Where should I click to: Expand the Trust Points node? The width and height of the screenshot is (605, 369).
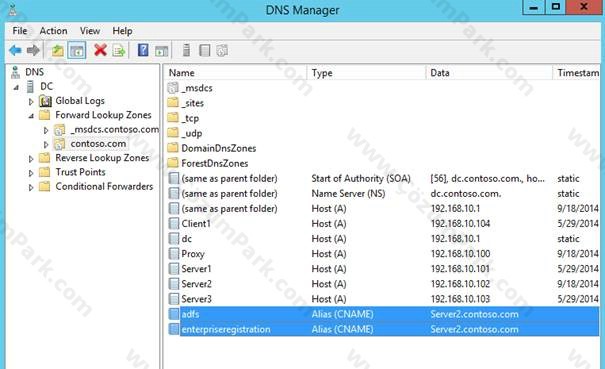pos(31,173)
